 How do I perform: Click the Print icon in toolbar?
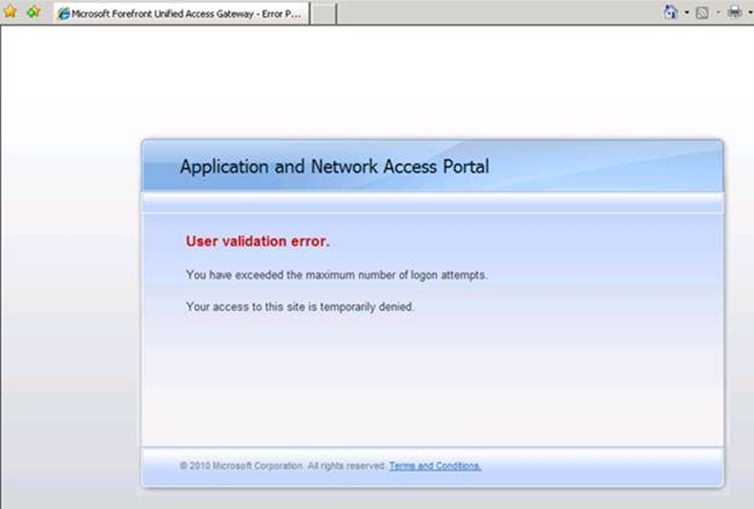pyautogui.click(x=734, y=12)
